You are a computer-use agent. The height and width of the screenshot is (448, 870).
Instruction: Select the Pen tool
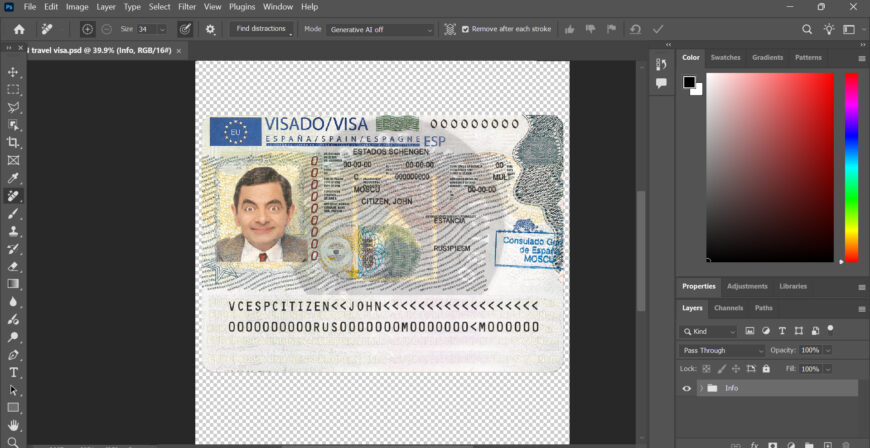point(13,355)
